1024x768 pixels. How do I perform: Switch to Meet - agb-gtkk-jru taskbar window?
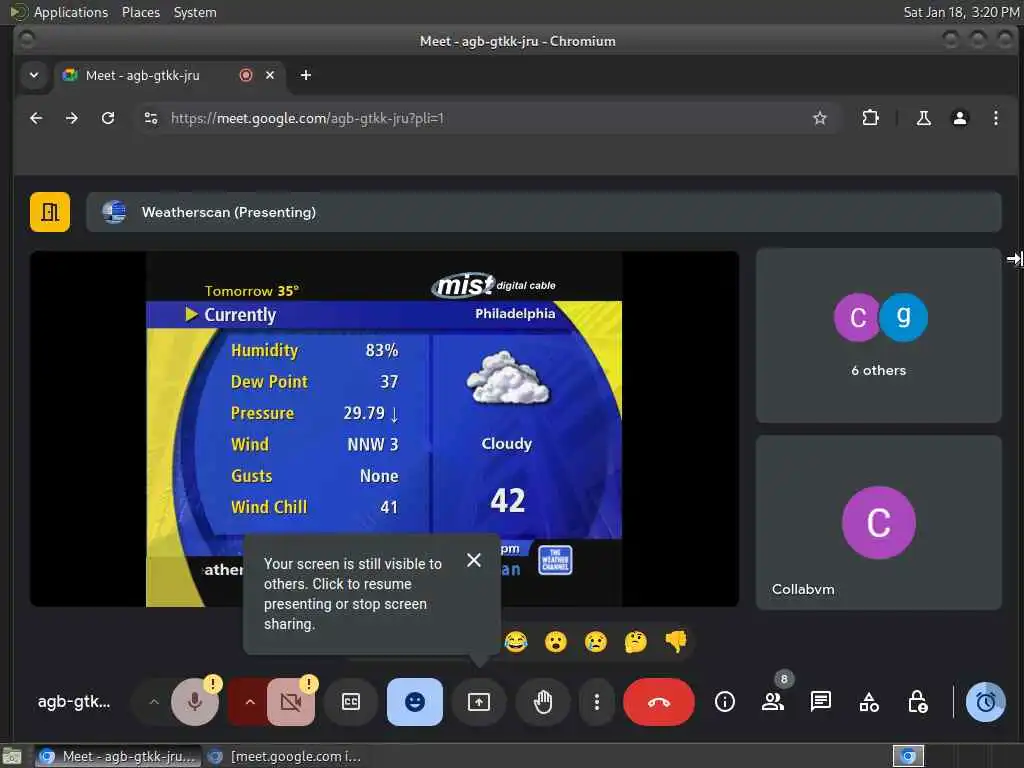click(x=118, y=756)
